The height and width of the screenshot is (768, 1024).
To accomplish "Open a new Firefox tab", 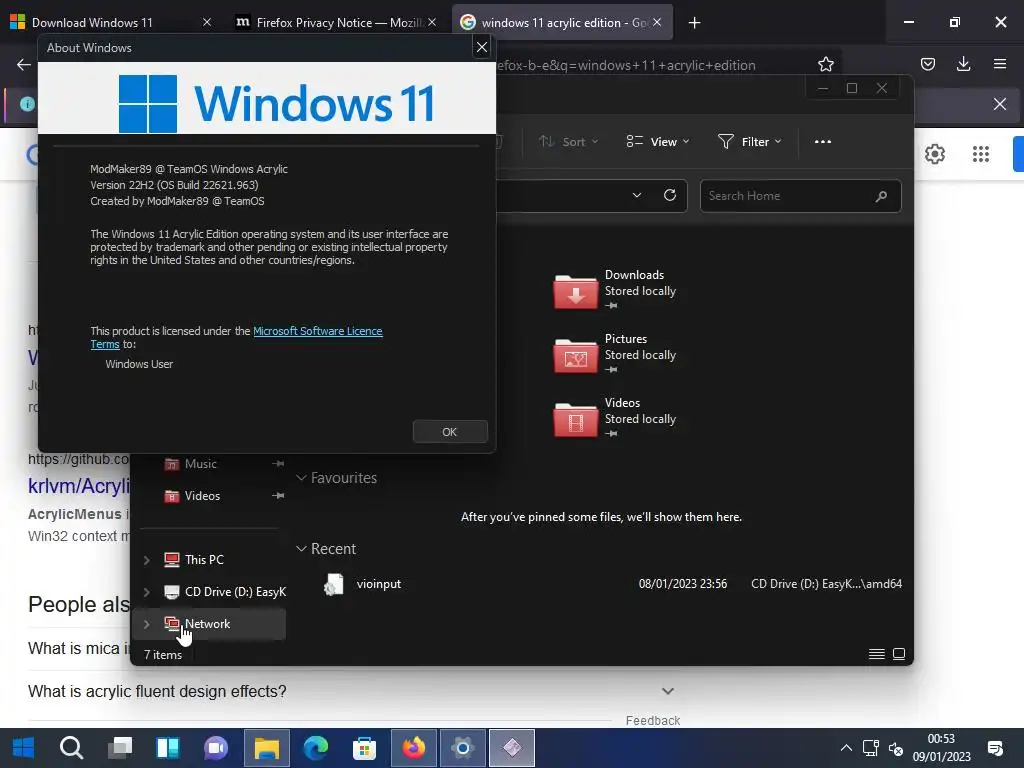I will point(694,23).
